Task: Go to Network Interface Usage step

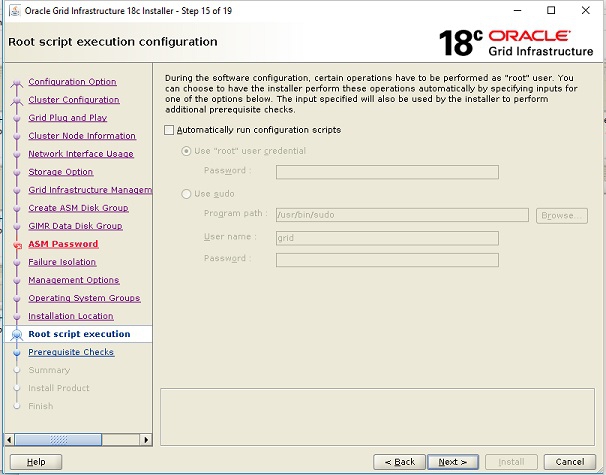Action: [x=81, y=154]
